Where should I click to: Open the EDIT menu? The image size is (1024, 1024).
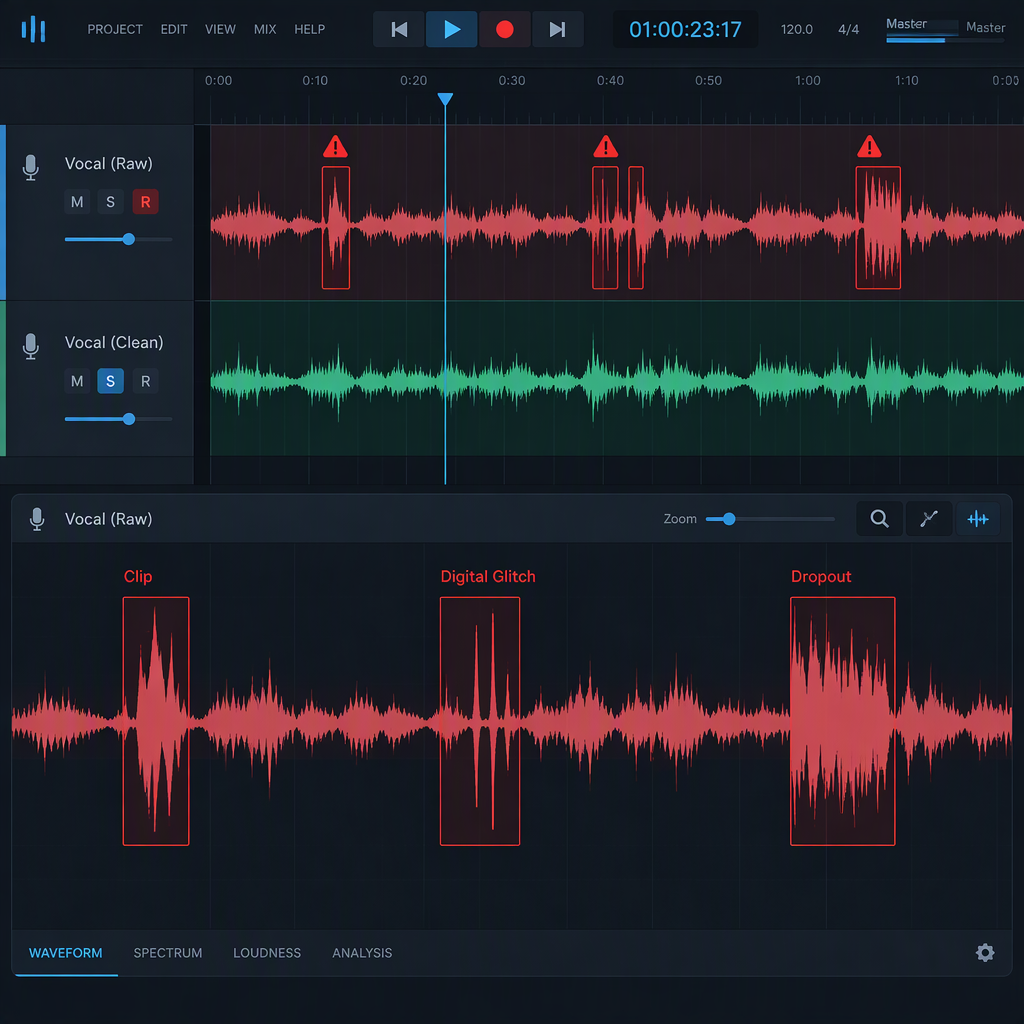174,29
